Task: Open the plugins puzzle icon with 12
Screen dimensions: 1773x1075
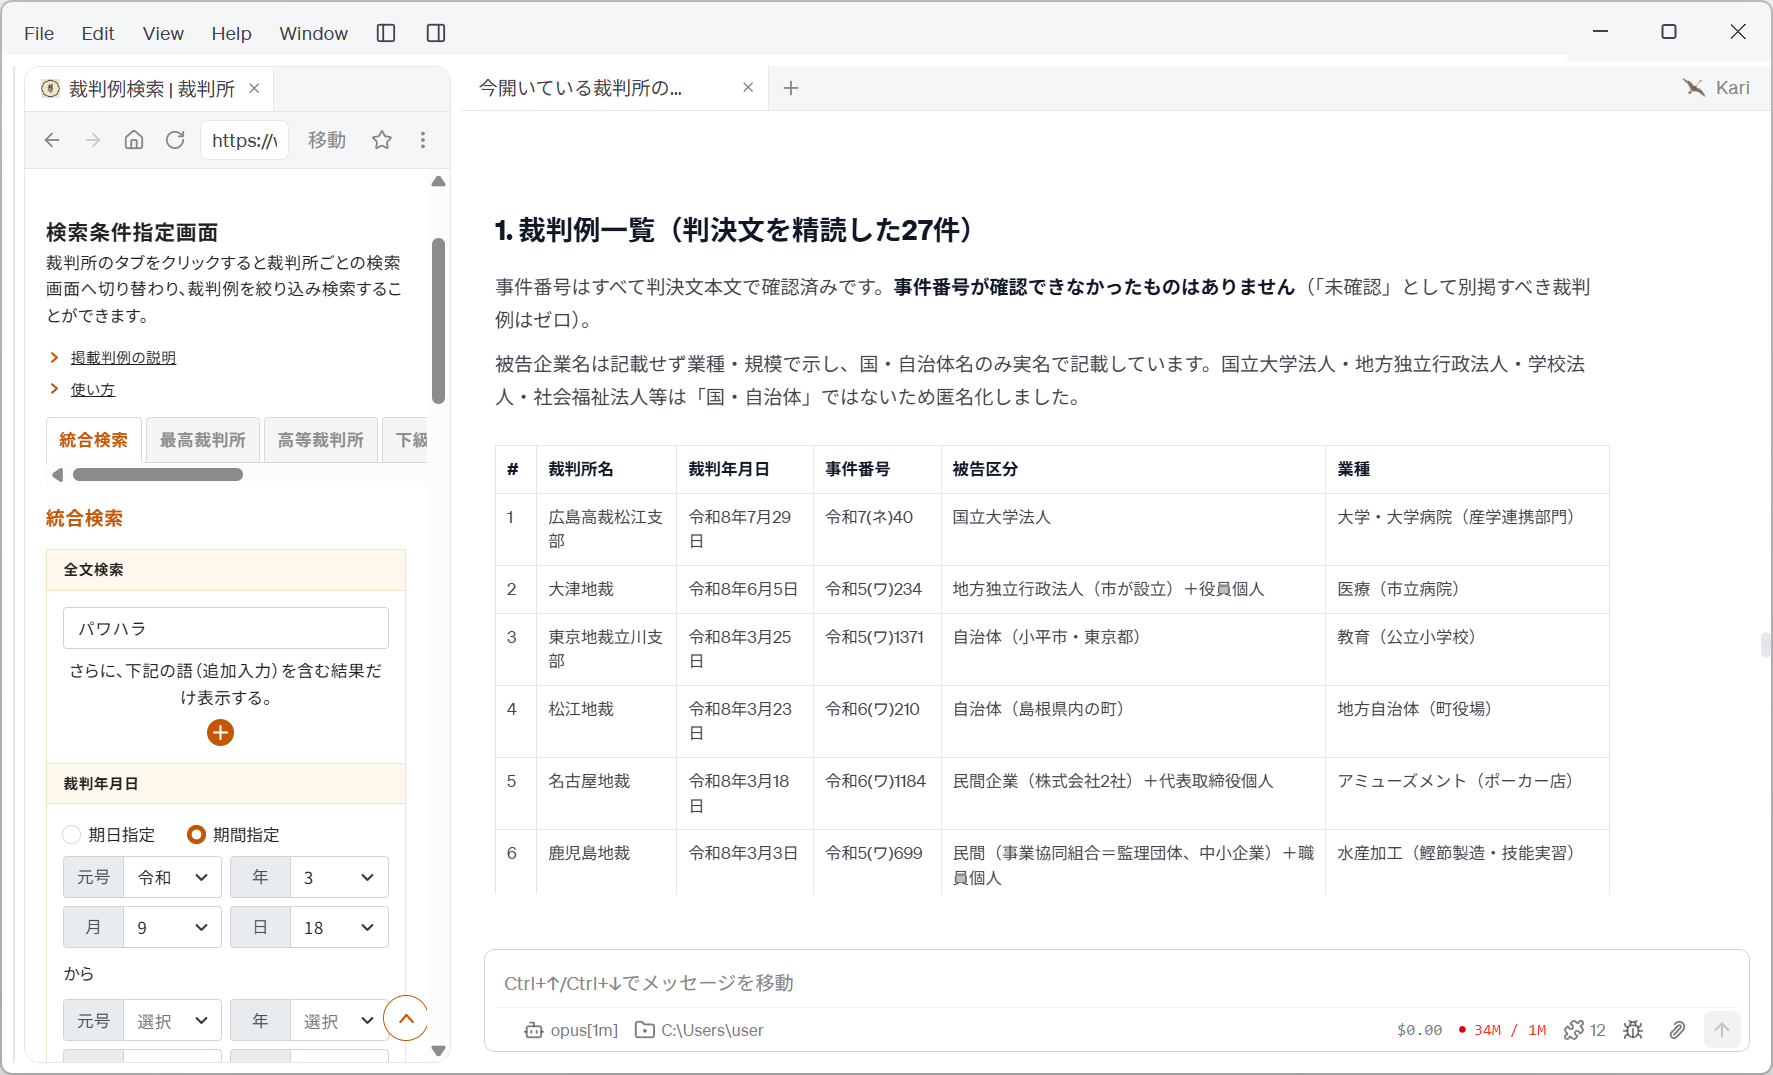Action: click(1585, 1030)
